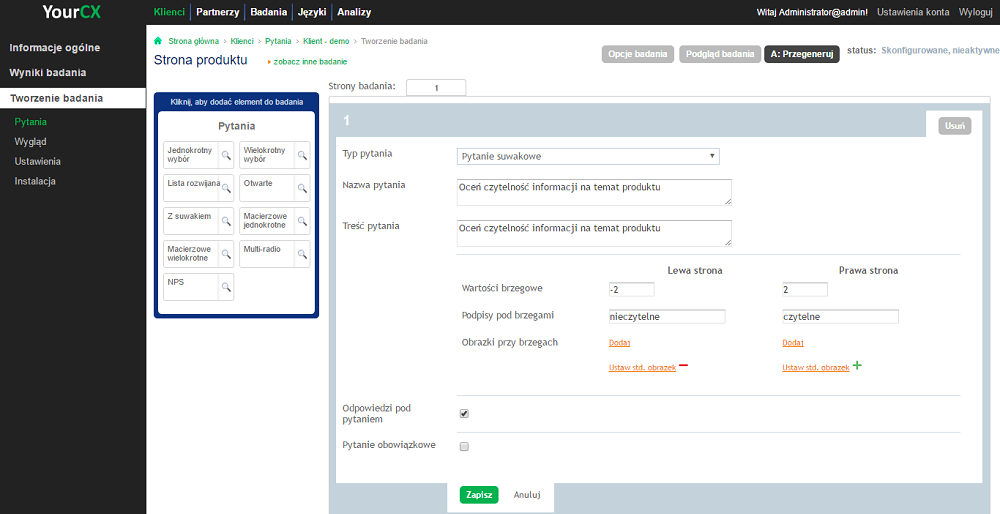Open Instalacja sidebar sub-item
Viewport: 1000px width, 514px height.
tap(35, 181)
